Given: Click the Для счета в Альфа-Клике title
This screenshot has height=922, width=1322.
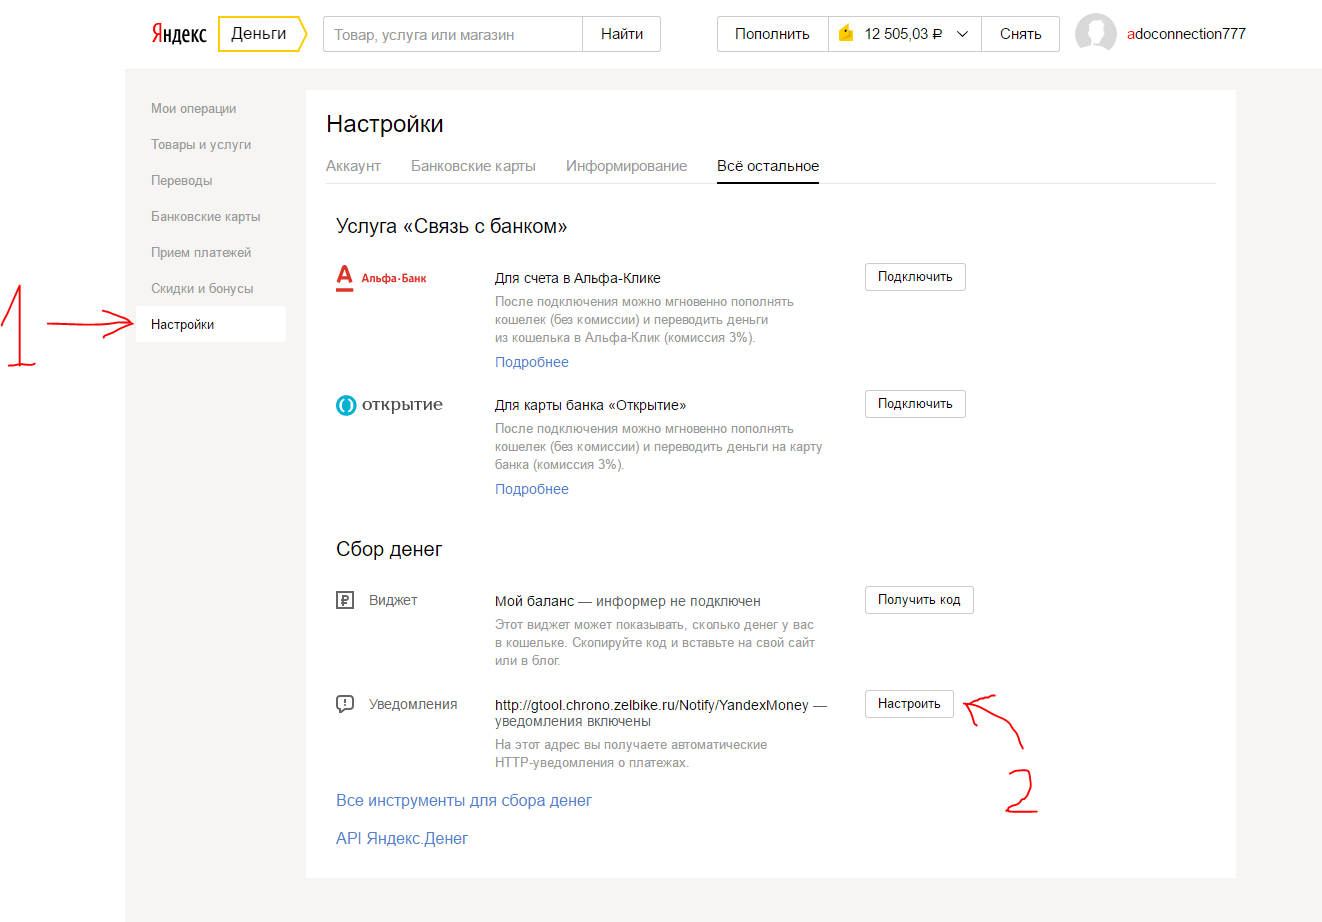Looking at the screenshot, I should coord(578,278).
